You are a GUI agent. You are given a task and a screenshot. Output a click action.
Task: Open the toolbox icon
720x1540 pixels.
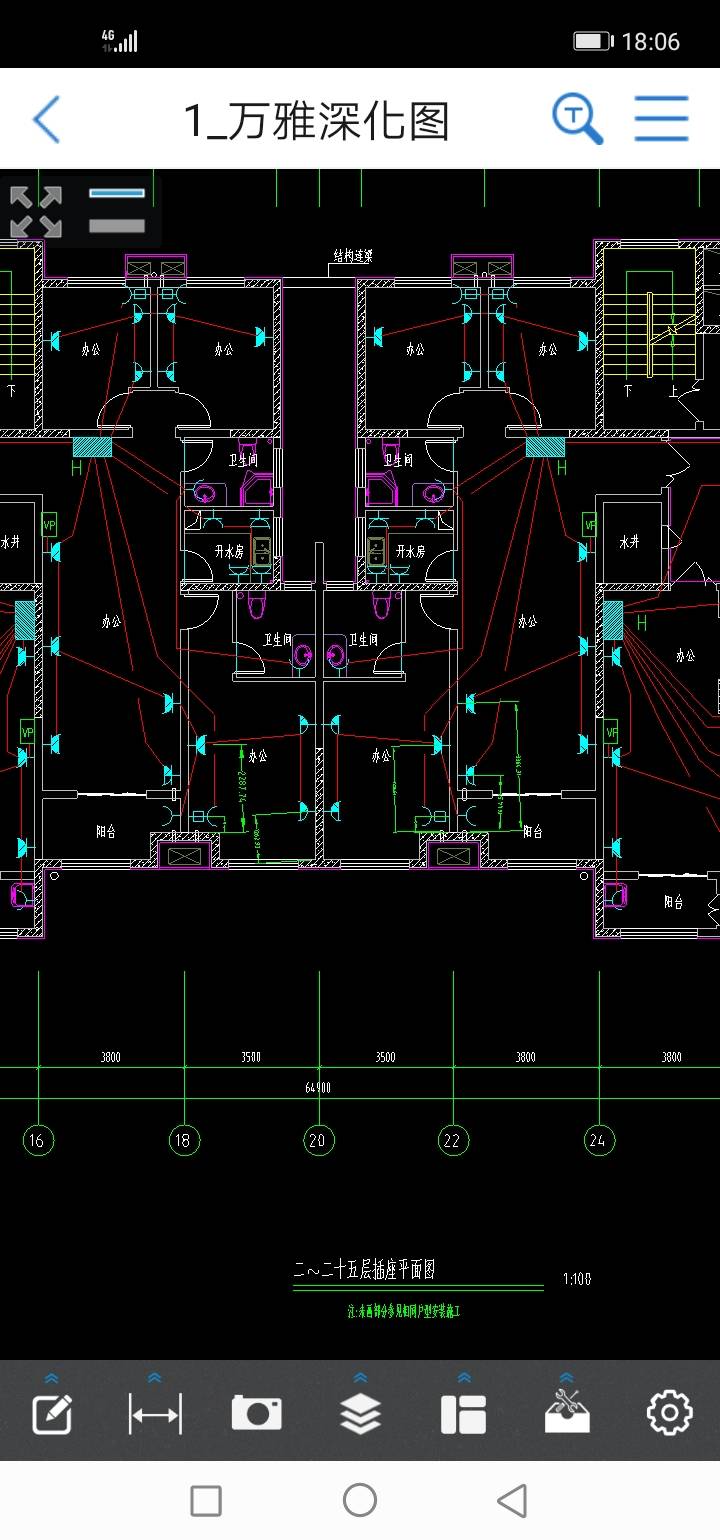(x=566, y=1412)
